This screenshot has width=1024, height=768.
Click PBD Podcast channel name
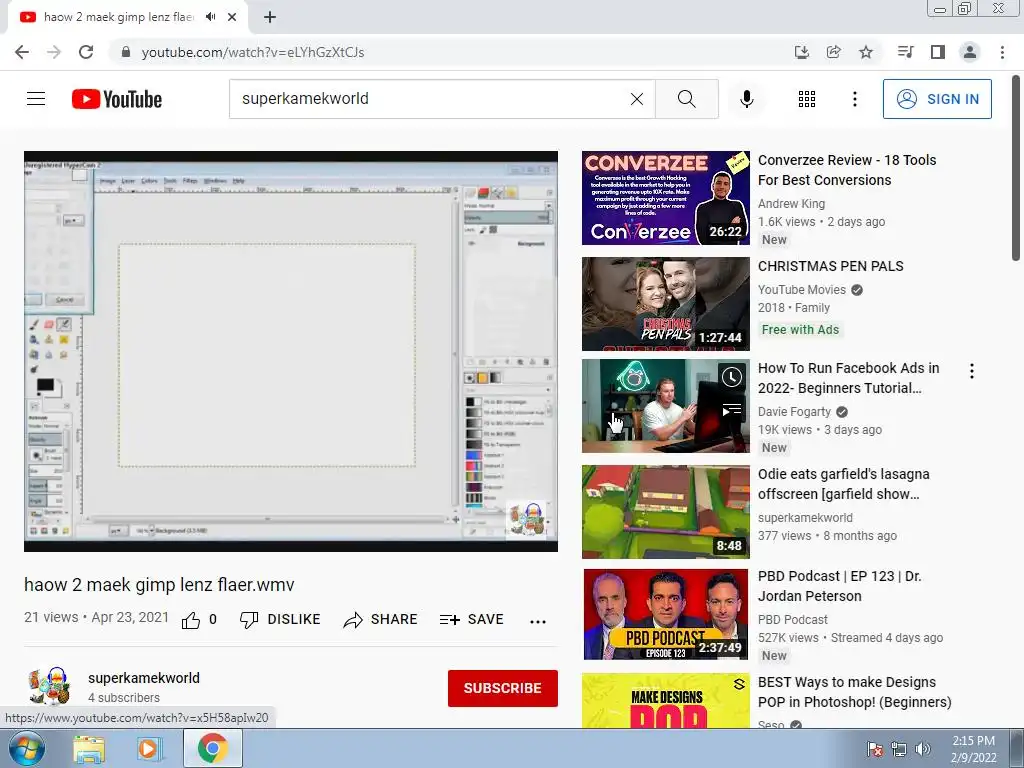click(x=792, y=620)
